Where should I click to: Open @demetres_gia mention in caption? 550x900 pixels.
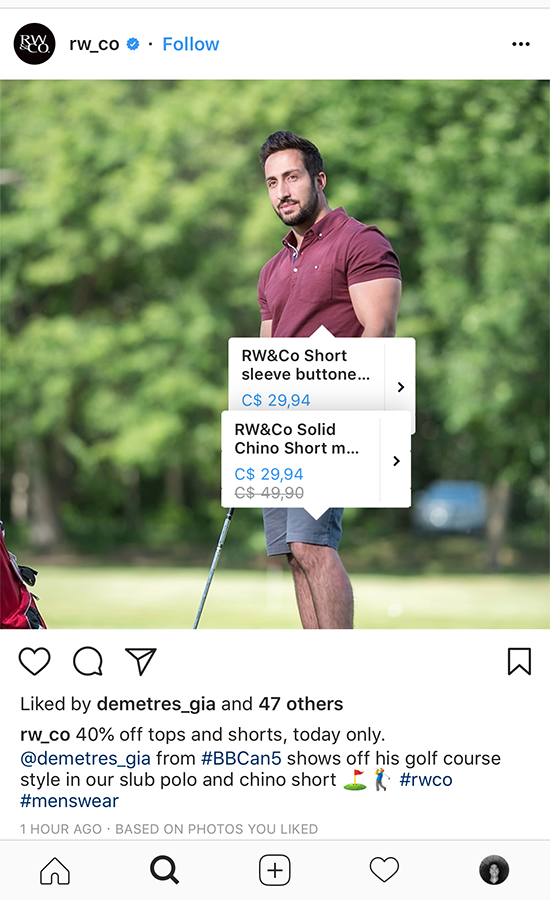pyautogui.click(x=86, y=758)
